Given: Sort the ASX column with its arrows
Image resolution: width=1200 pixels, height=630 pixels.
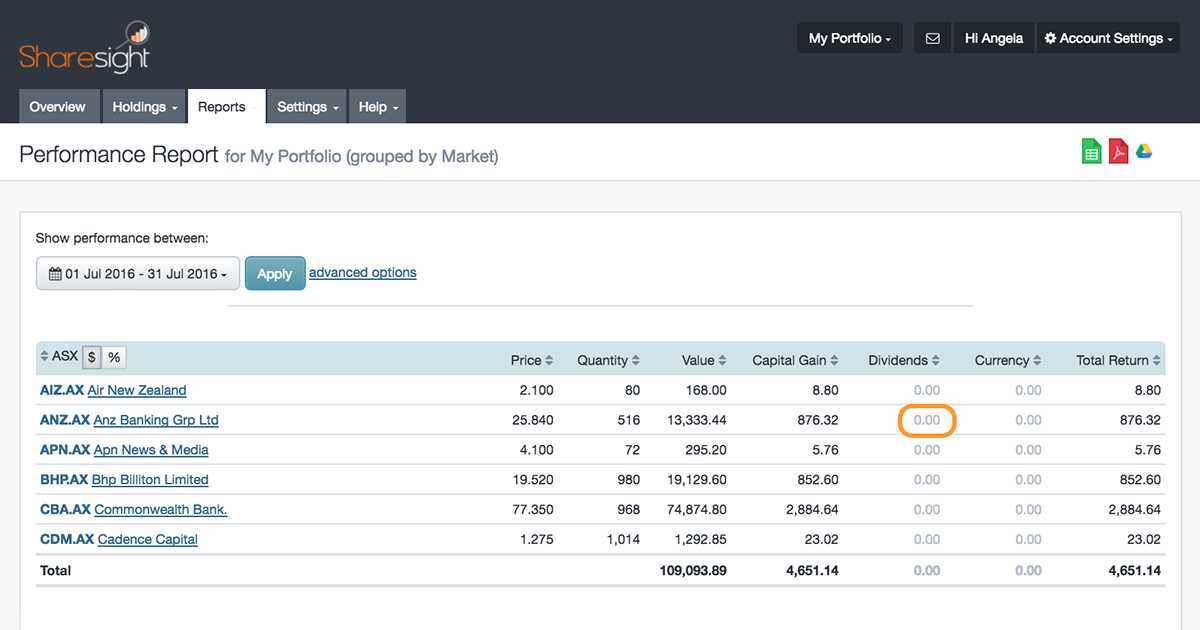Looking at the screenshot, I should coord(46,355).
